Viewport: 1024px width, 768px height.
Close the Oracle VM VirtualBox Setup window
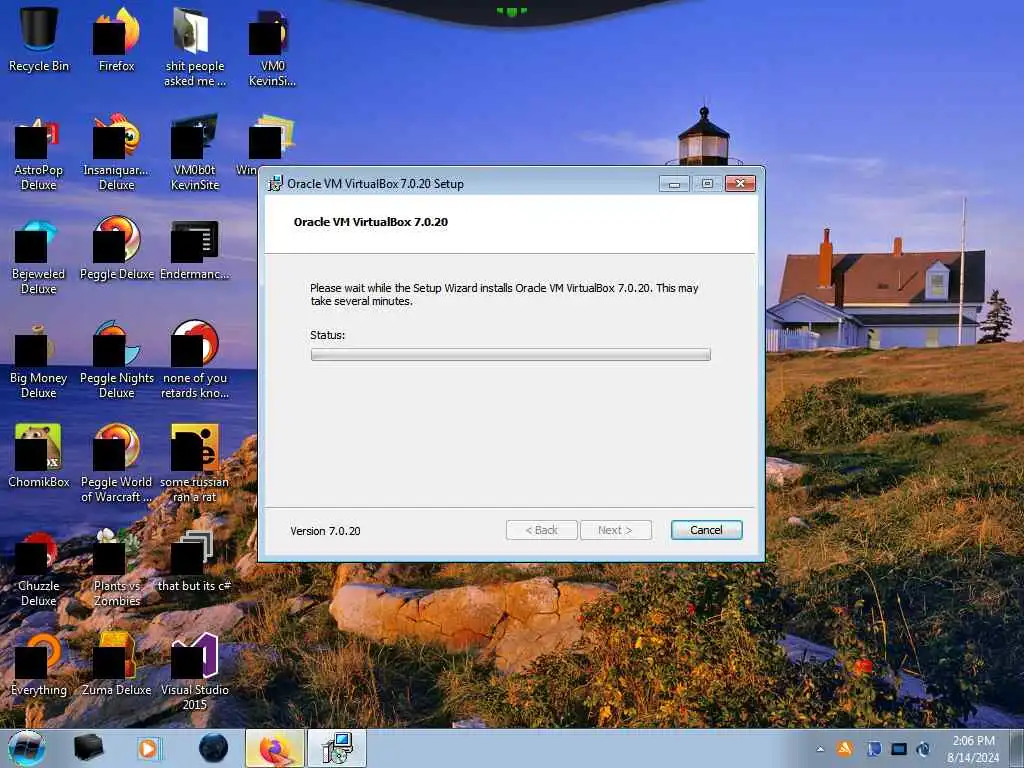(740, 184)
